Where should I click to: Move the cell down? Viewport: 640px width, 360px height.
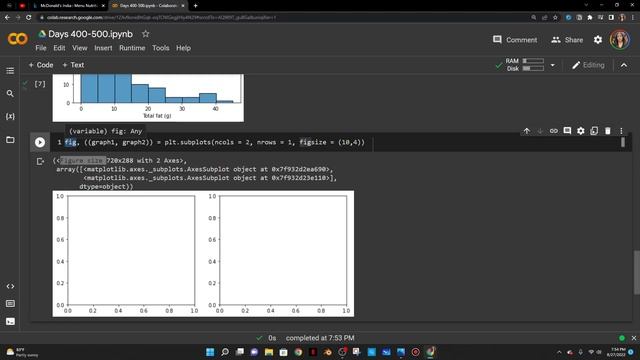click(540, 131)
